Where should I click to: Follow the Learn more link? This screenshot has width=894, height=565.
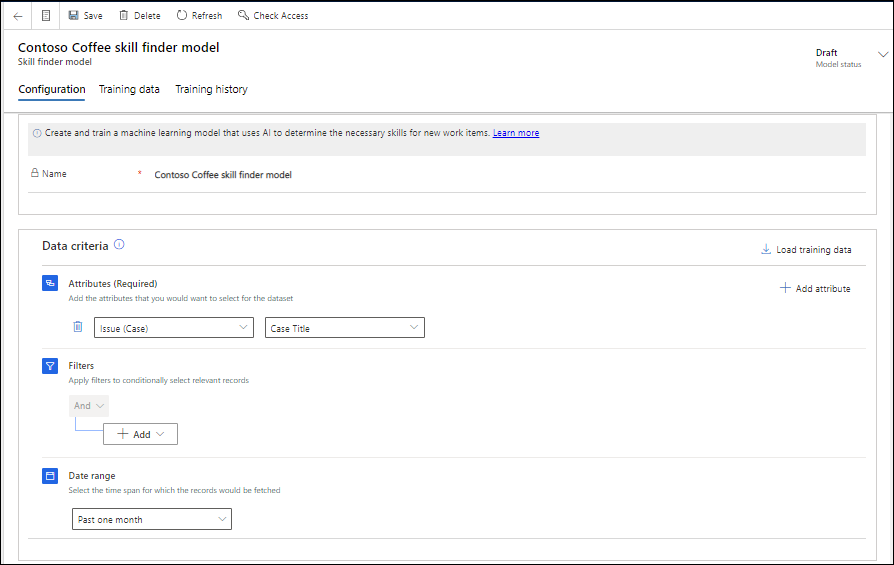(x=516, y=133)
